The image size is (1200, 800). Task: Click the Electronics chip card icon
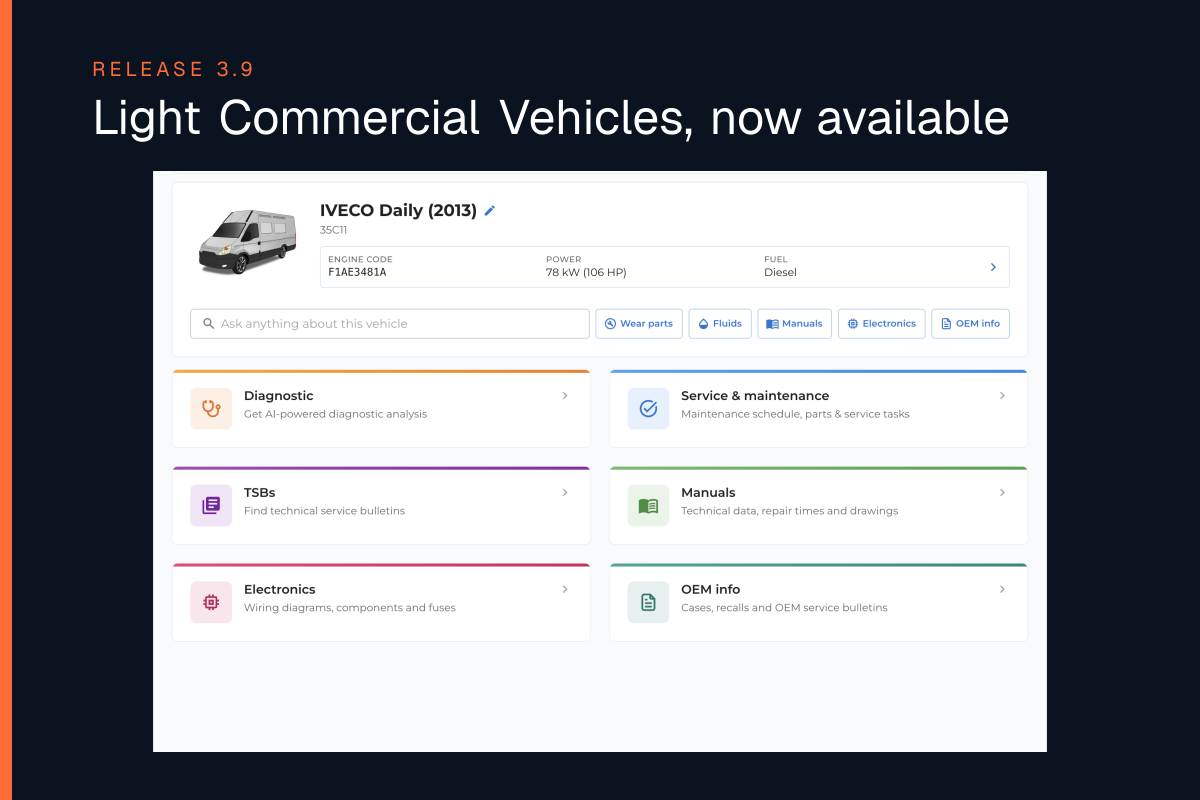pos(211,602)
